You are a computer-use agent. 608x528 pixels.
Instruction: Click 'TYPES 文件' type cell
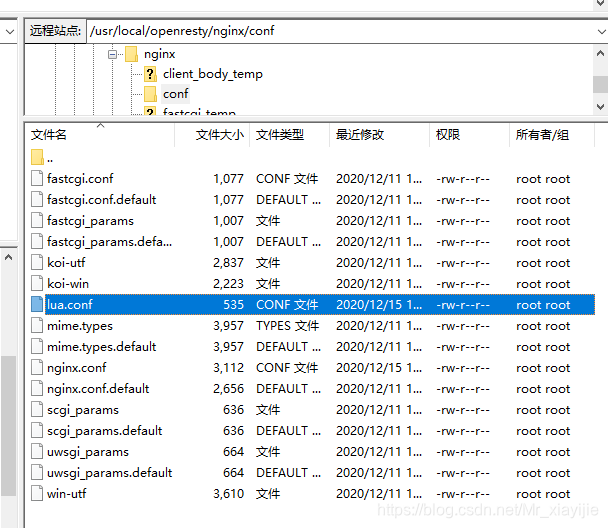tap(287, 326)
